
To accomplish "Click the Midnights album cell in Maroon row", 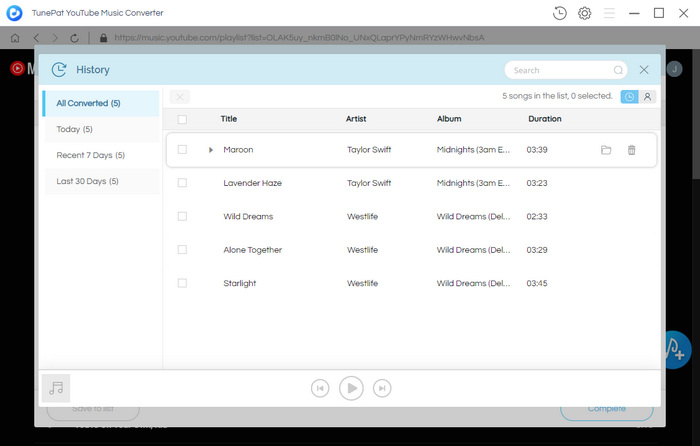I will pos(473,150).
